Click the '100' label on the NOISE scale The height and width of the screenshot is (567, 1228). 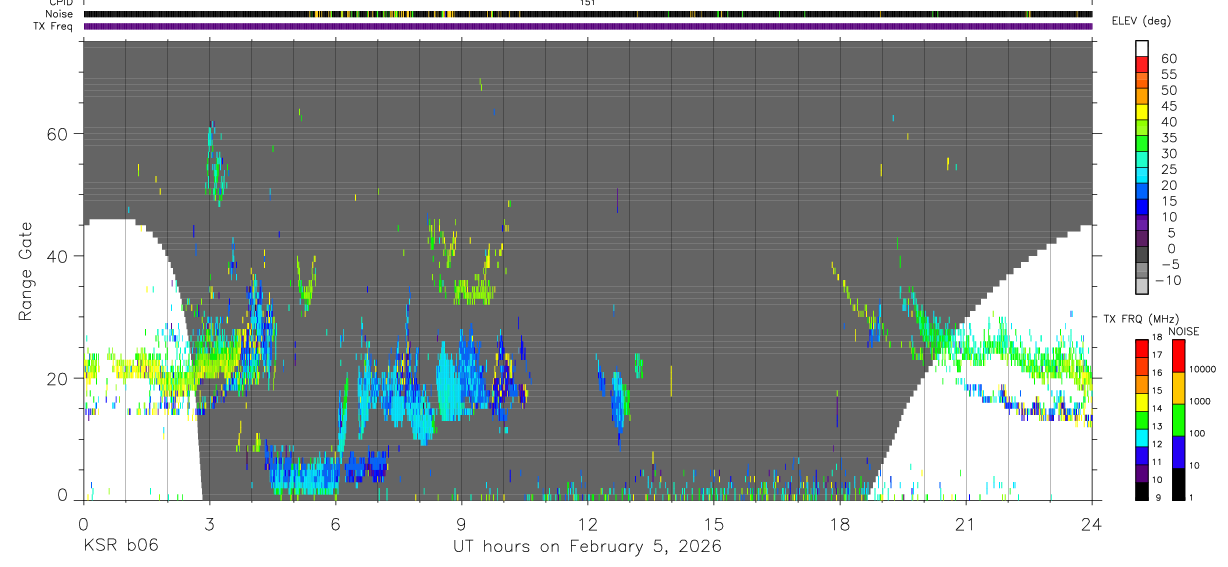(x=1197, y=433)
